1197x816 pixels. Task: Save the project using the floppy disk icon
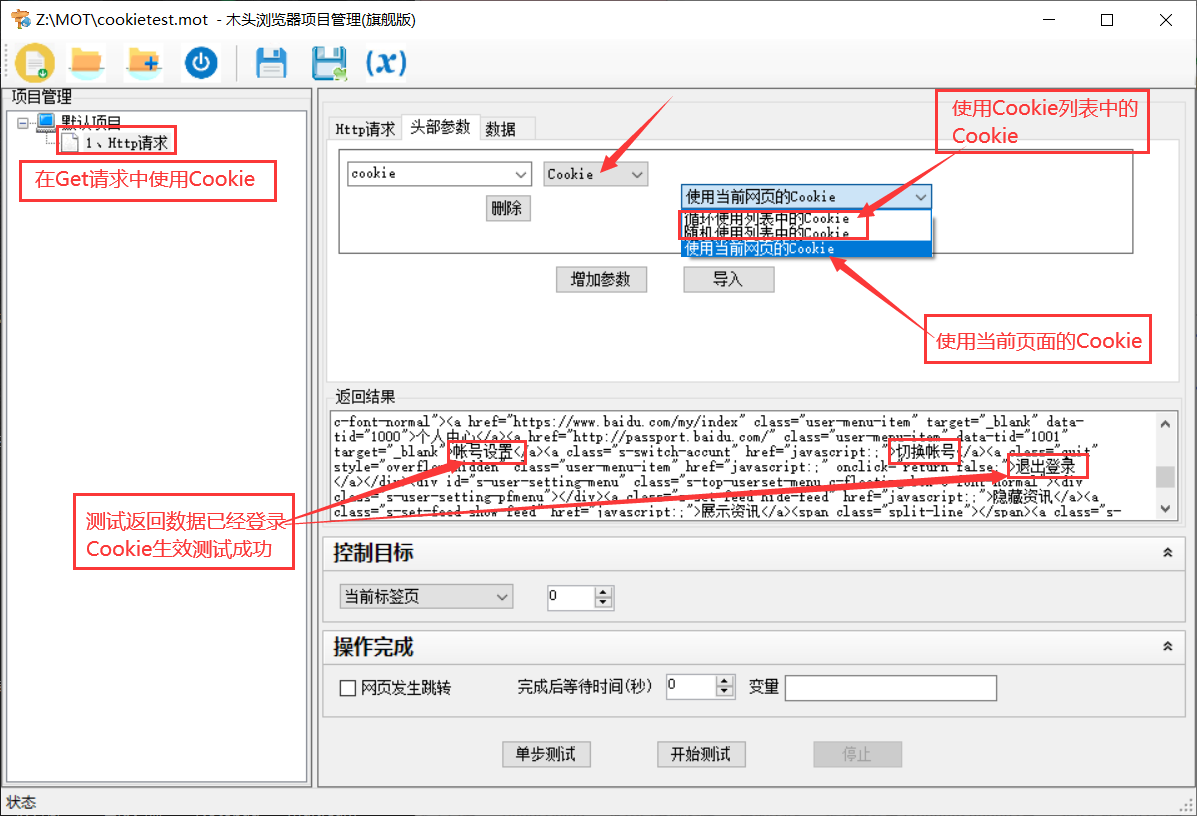271,62
